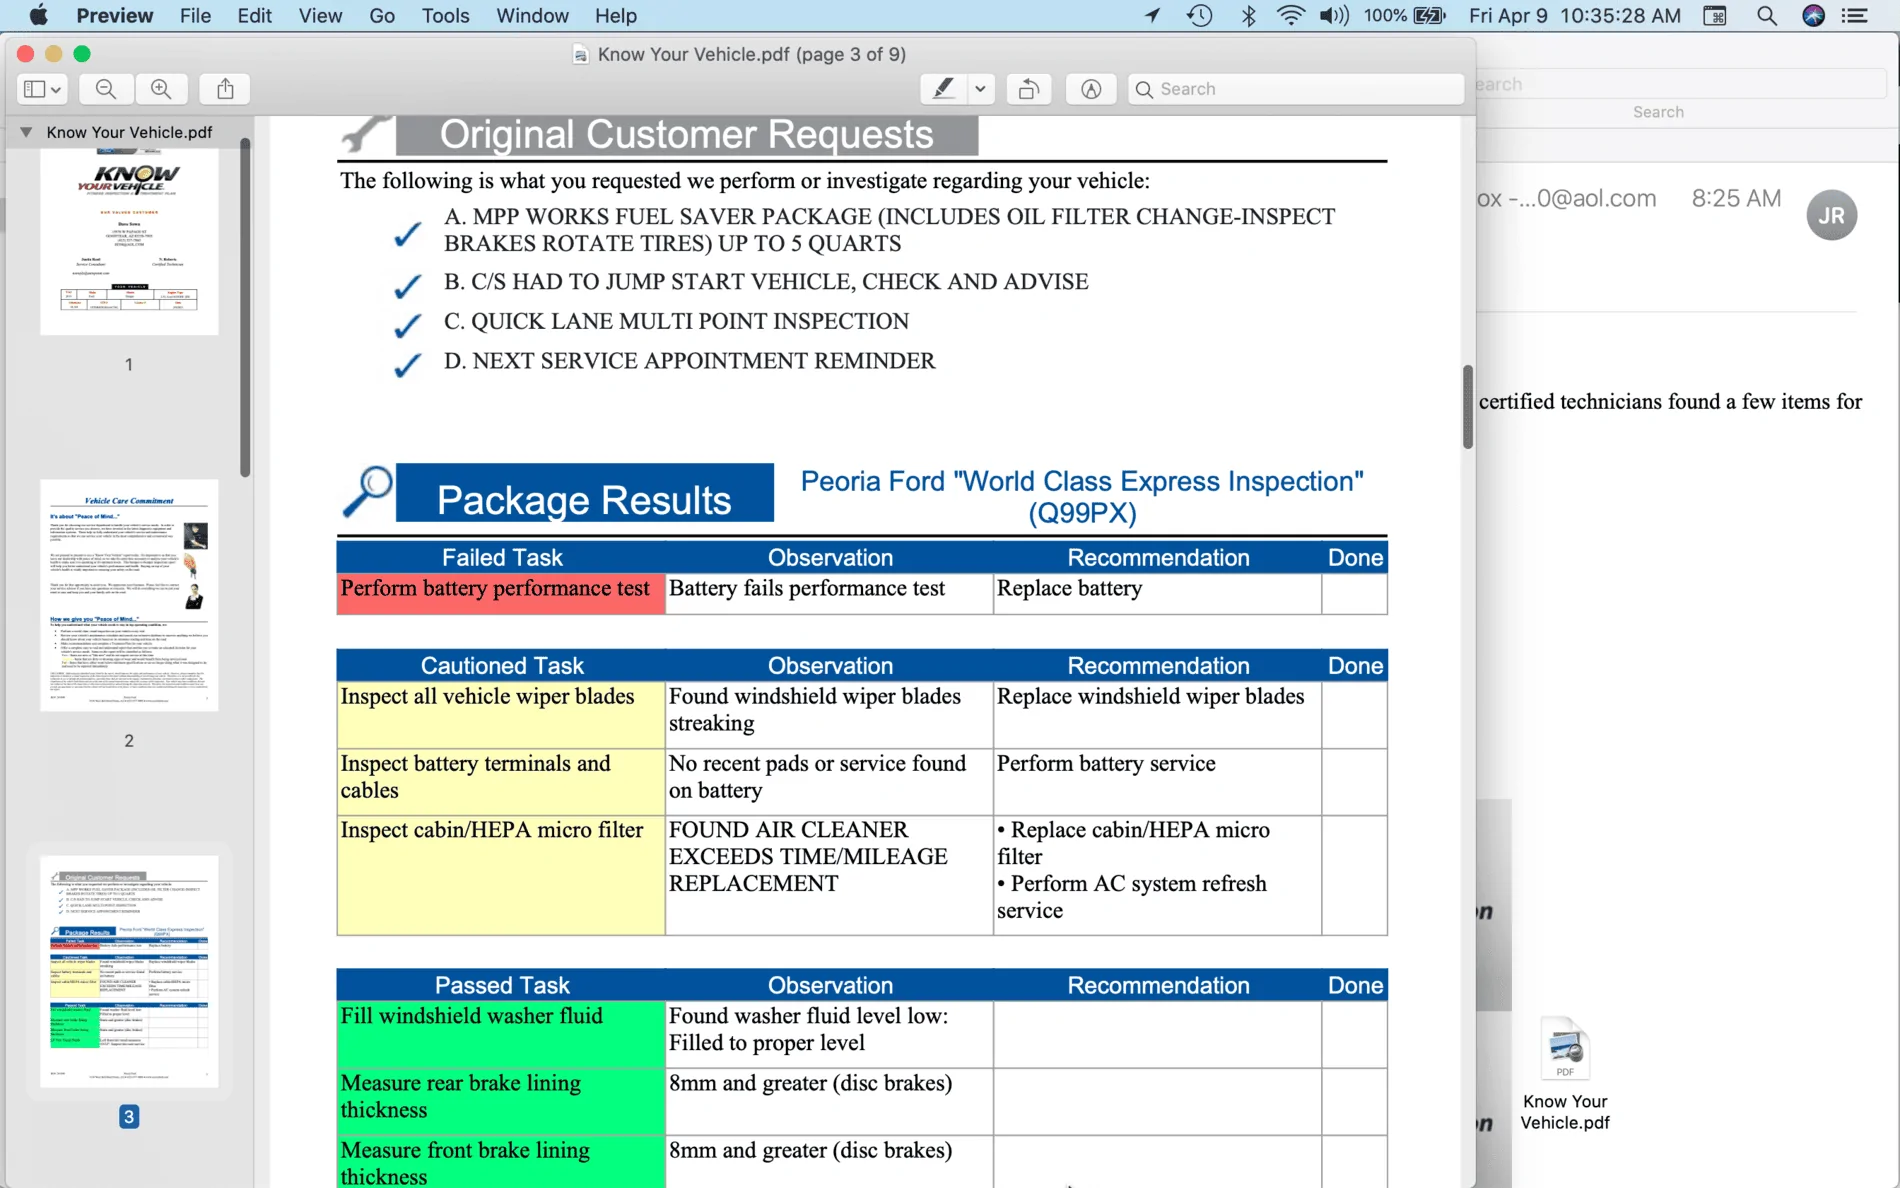Click the zoom in magnifier icon
The width and height of the screenshot is (1900, 1188).
point(161,89)
